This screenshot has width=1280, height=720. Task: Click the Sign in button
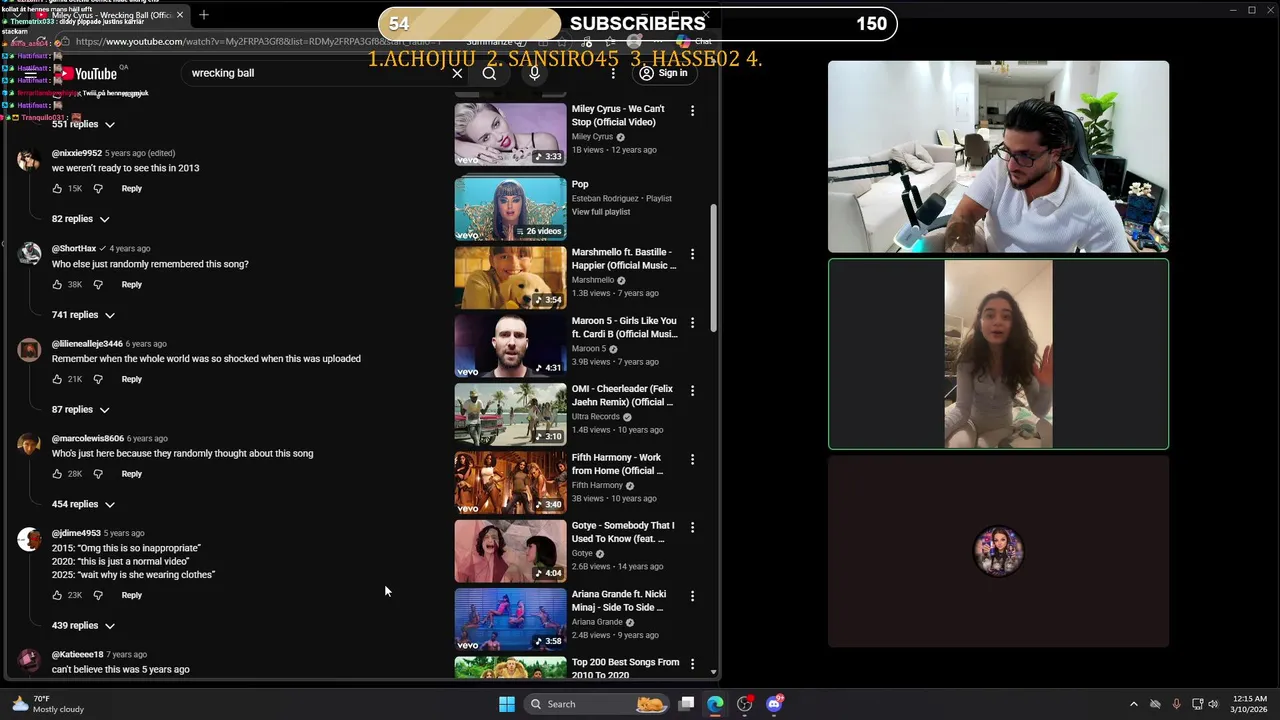[665, 73]
